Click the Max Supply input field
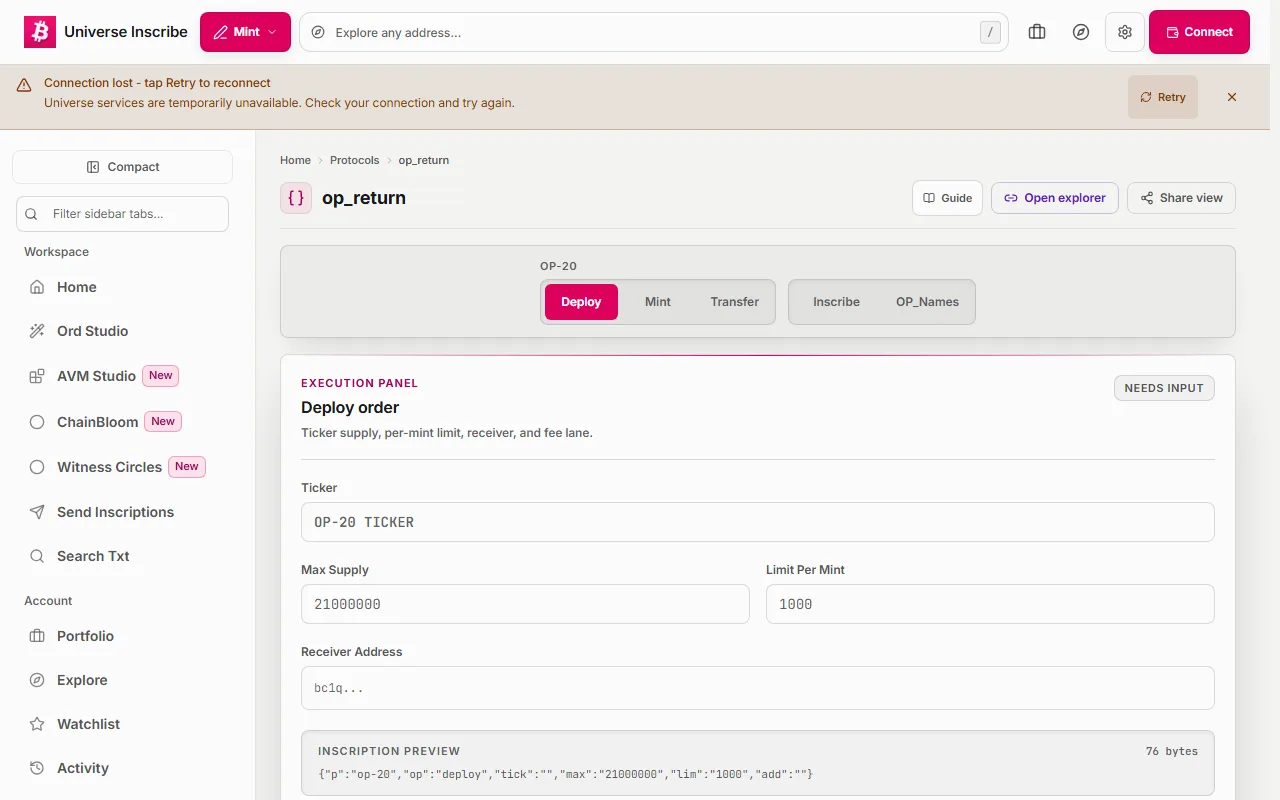 [525, 604]
